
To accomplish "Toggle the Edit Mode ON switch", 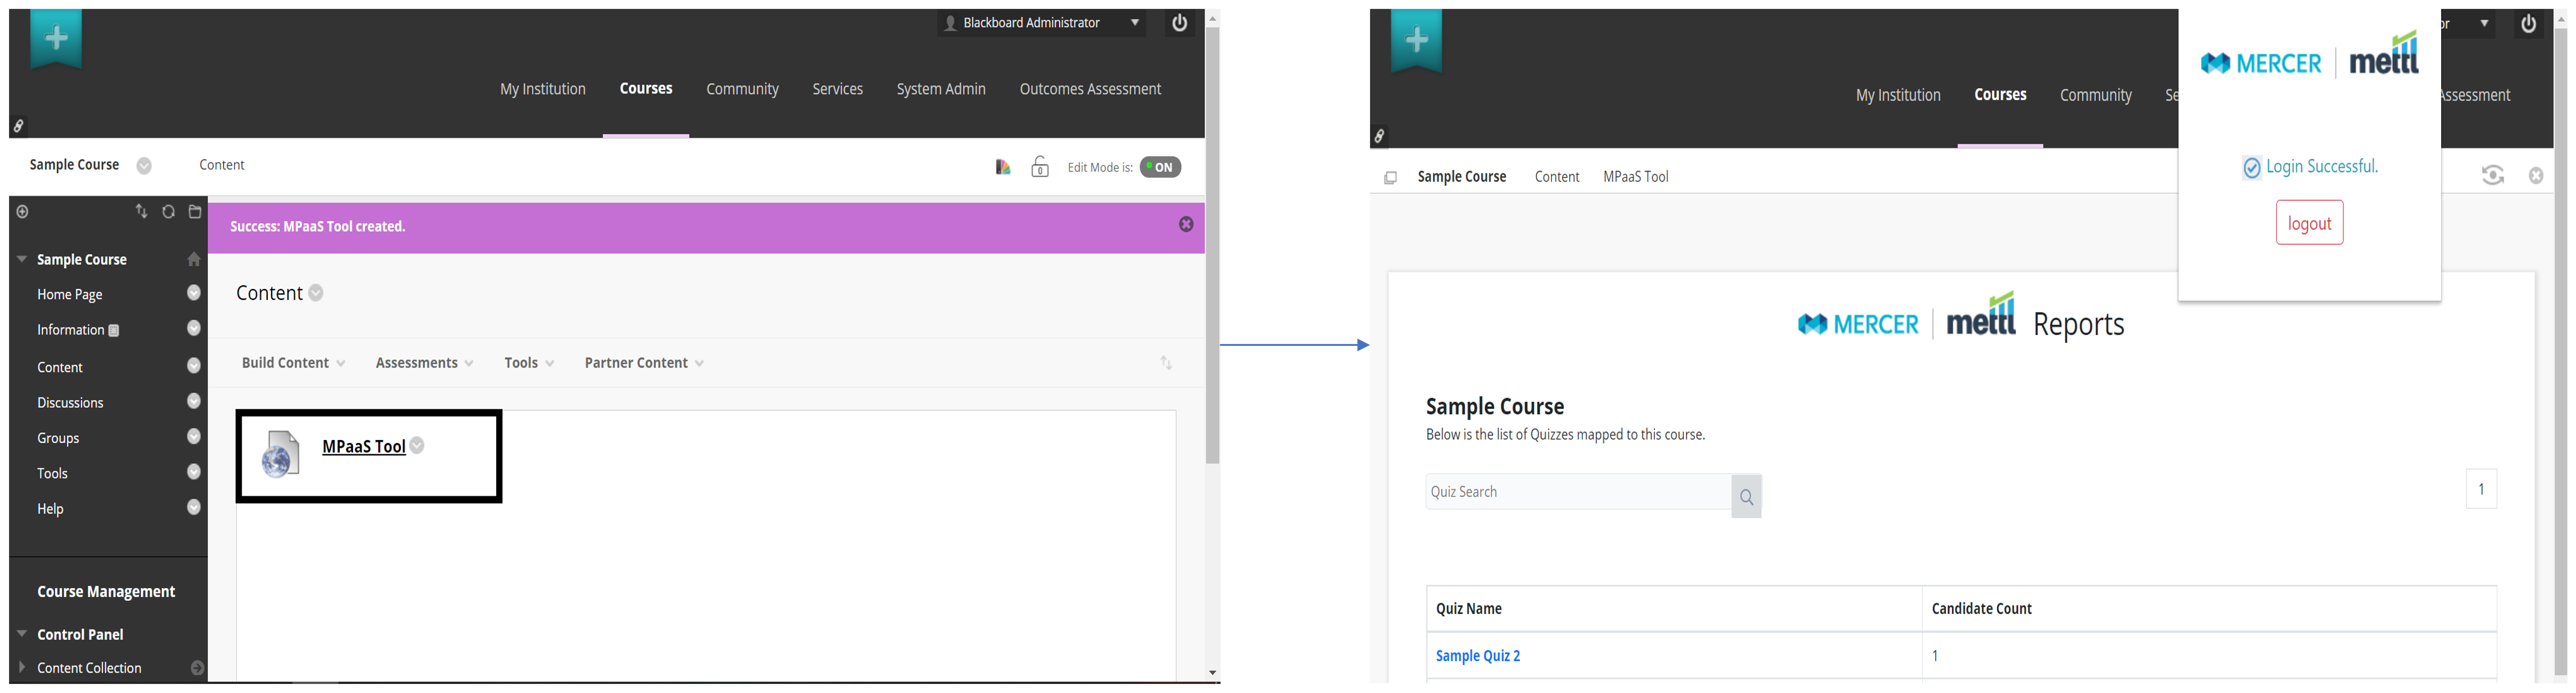I will click(1160, 167).
